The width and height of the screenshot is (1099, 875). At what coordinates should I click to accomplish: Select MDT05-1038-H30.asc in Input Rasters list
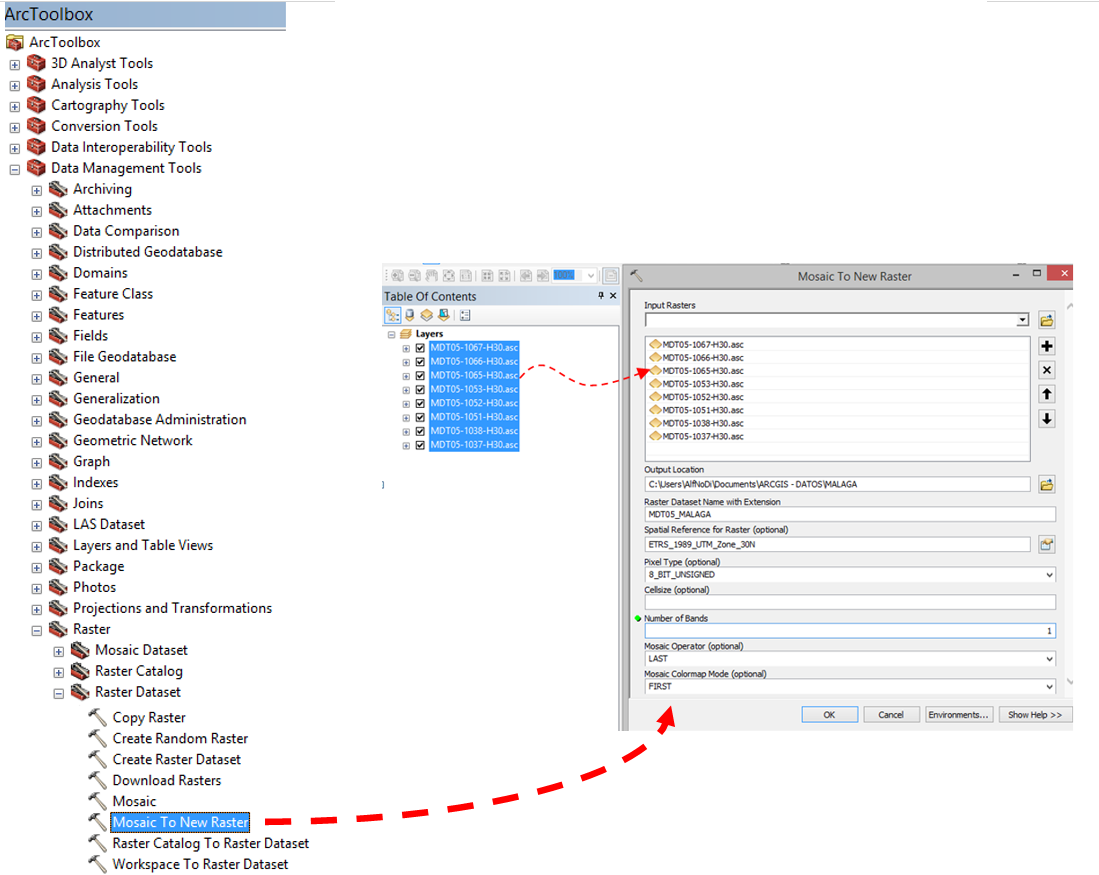[702, 423]
